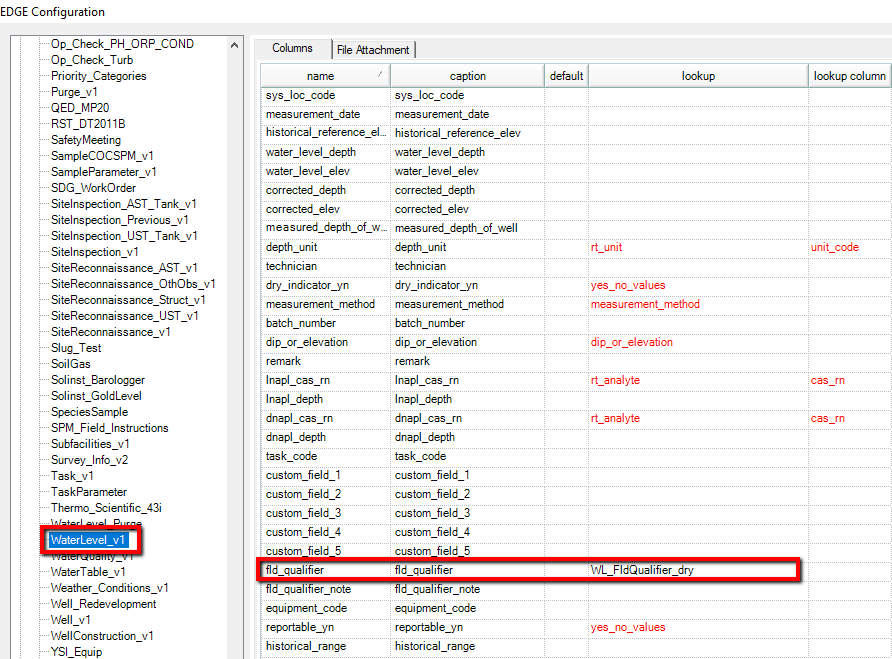Viewport: 892px width, 659px height.
Task: Click the lookup column header
Action: (698, 76)
